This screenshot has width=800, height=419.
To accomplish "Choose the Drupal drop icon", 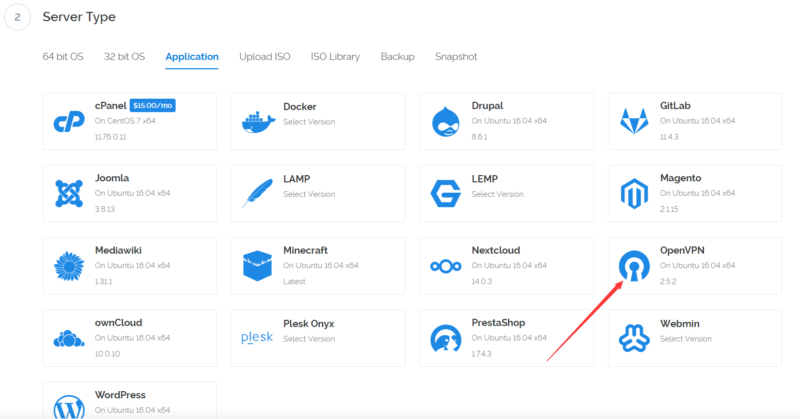I will 445,122.
